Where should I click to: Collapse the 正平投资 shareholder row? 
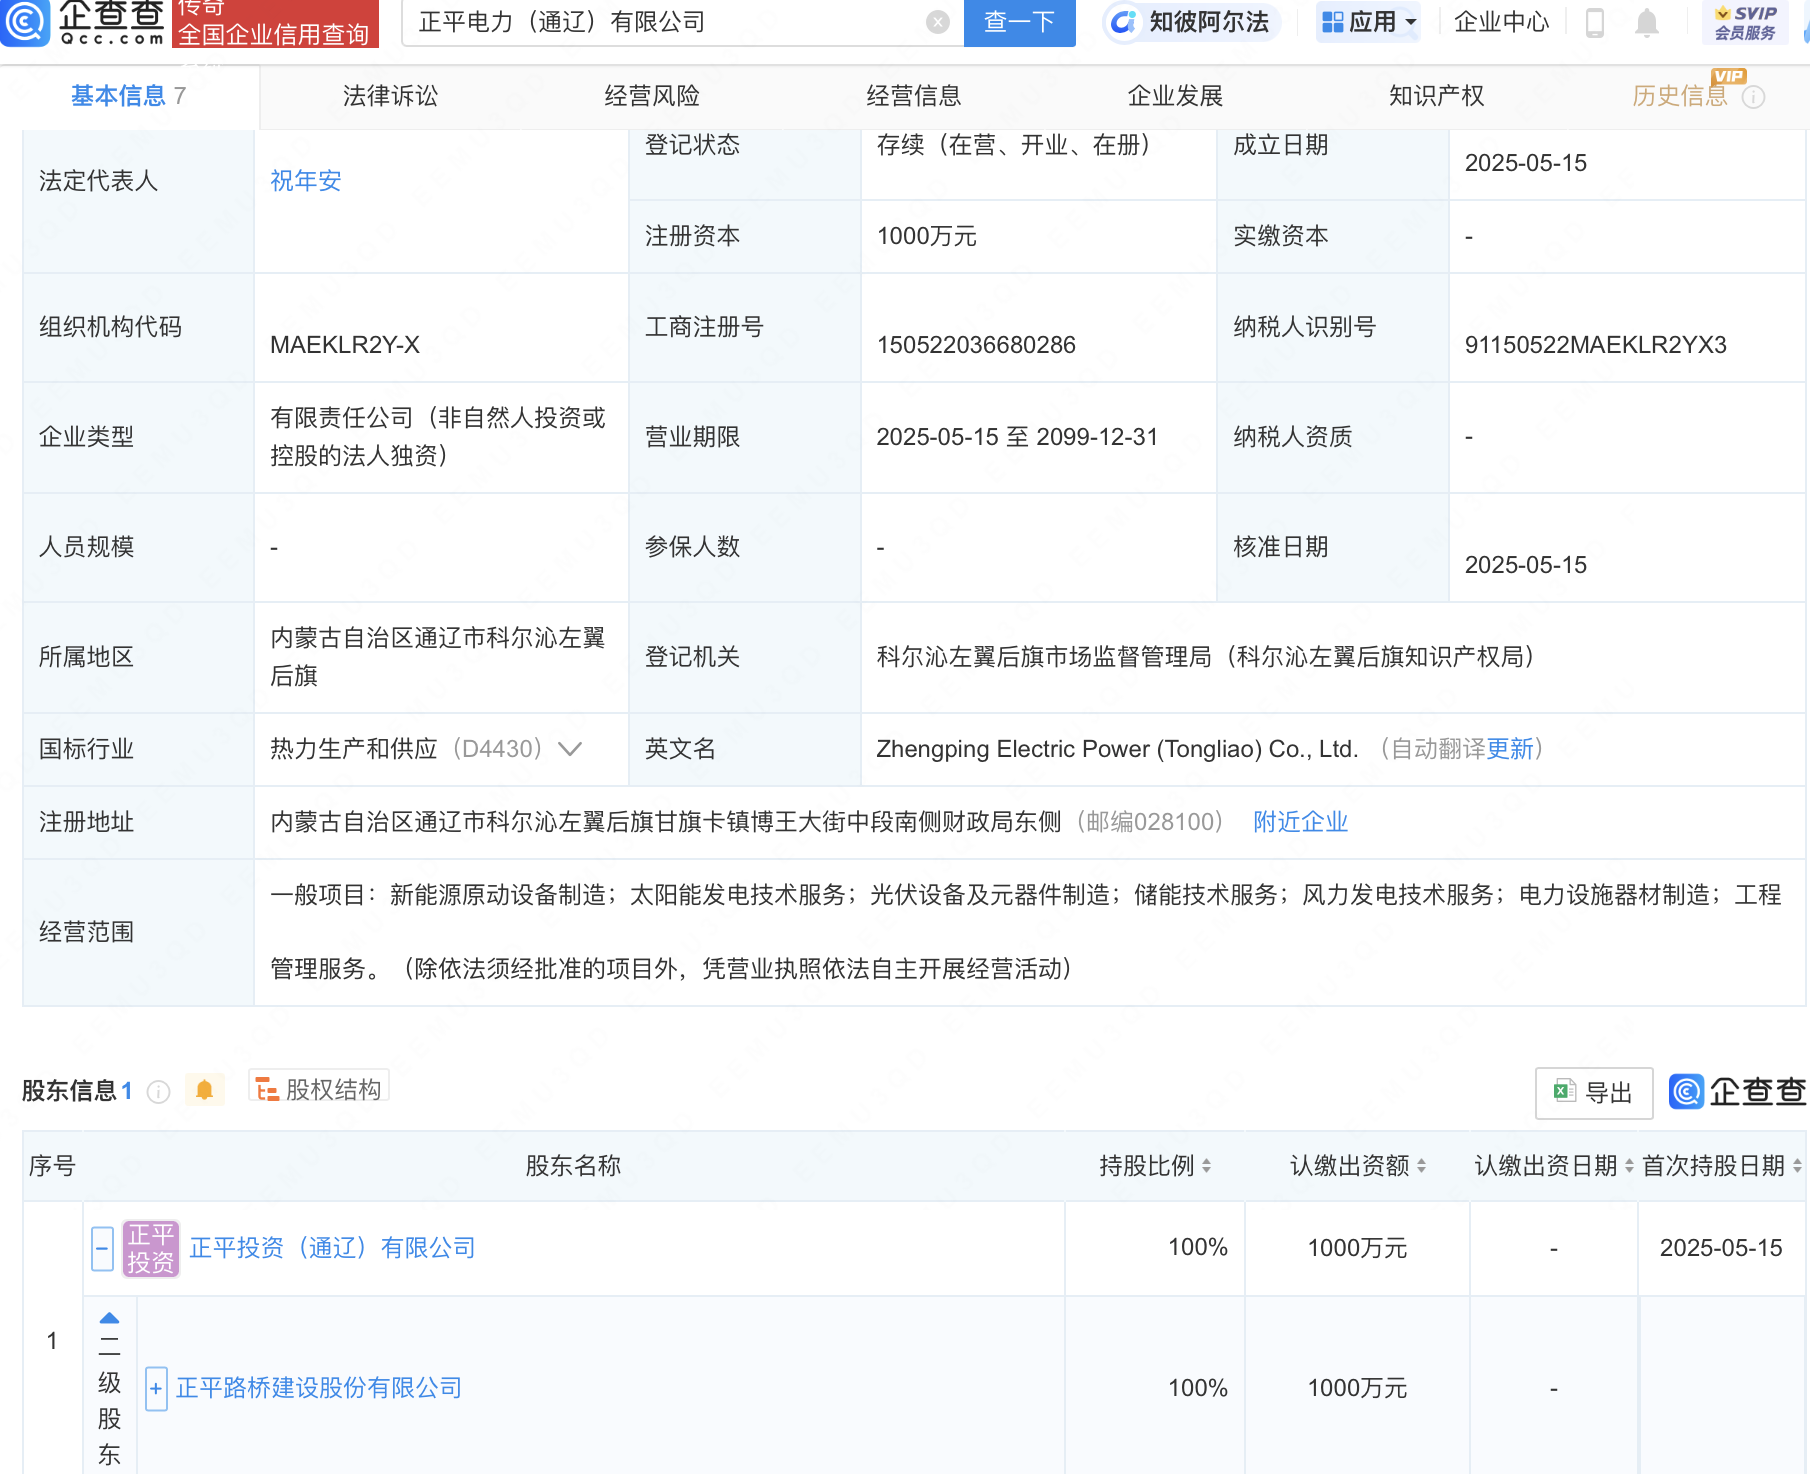click(x=102, y=1249)
